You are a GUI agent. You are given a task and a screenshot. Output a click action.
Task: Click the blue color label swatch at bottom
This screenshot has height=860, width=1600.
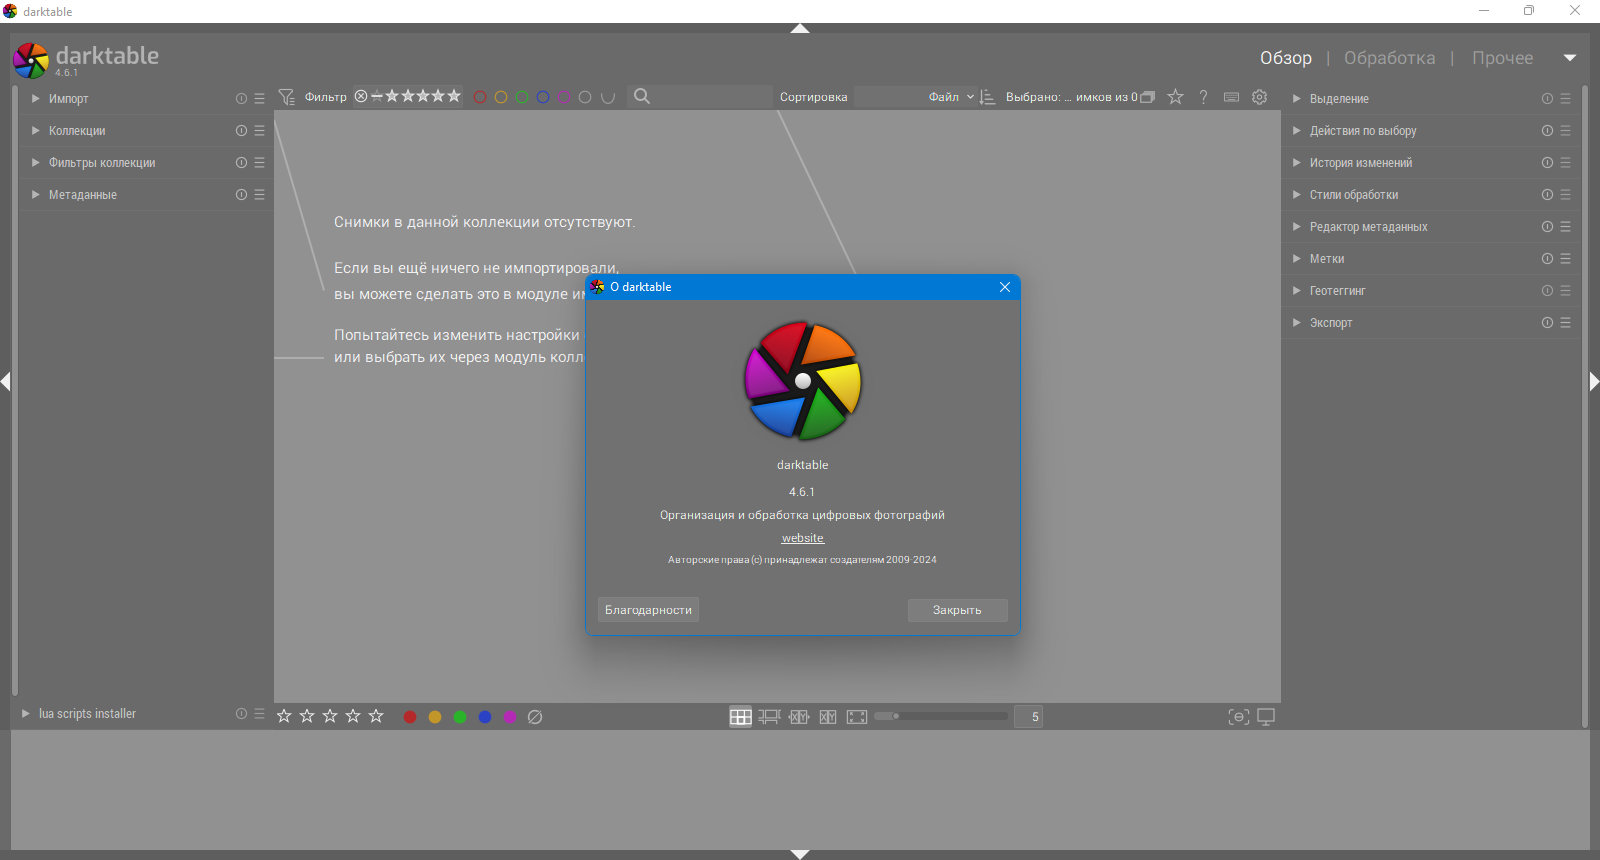[485, 717]
